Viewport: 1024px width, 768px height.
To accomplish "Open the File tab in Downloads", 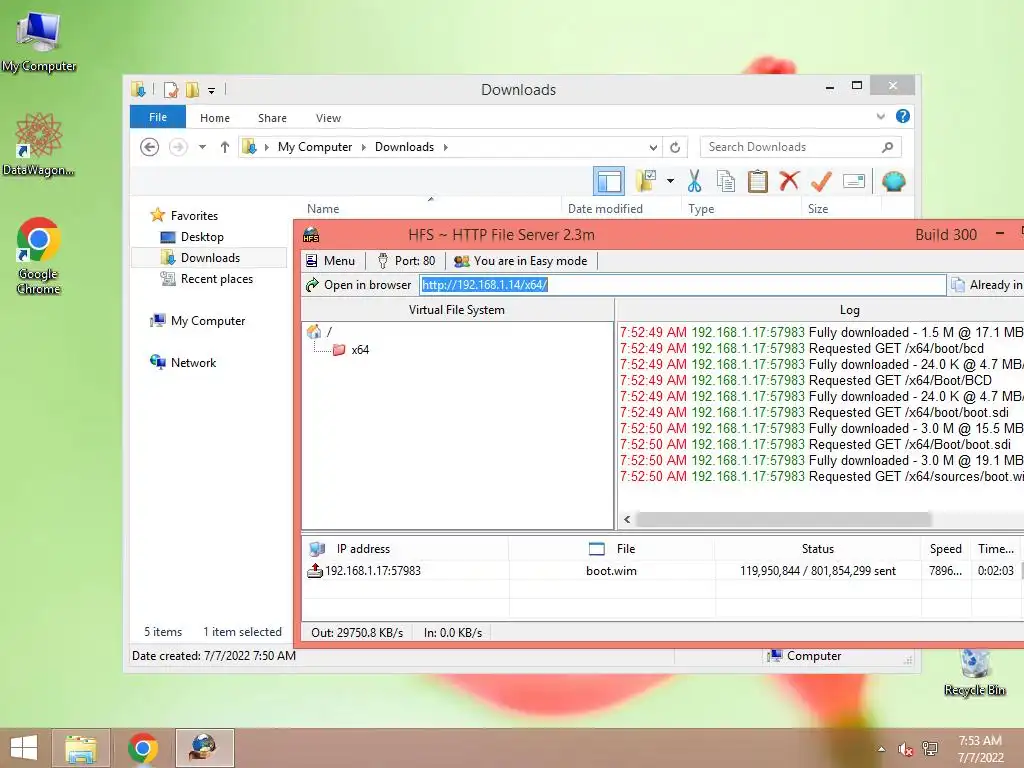I will coord(157,117).
